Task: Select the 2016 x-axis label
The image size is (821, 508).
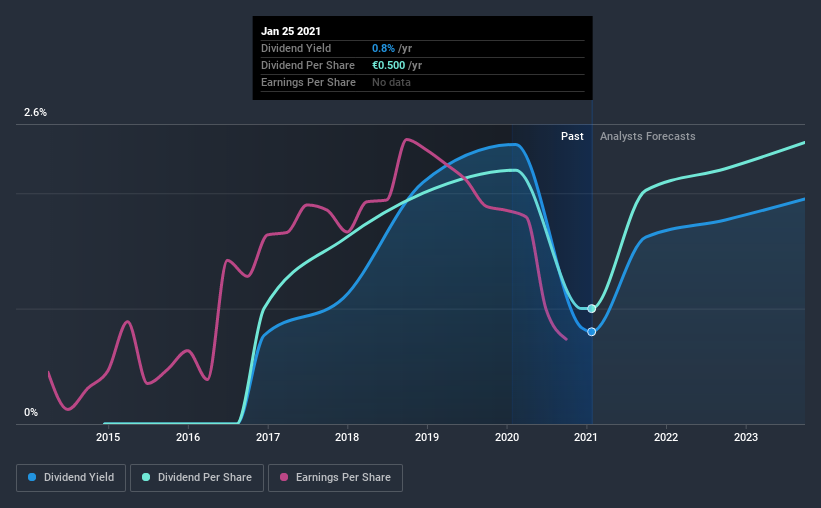Action: click(x=188, y=437)
